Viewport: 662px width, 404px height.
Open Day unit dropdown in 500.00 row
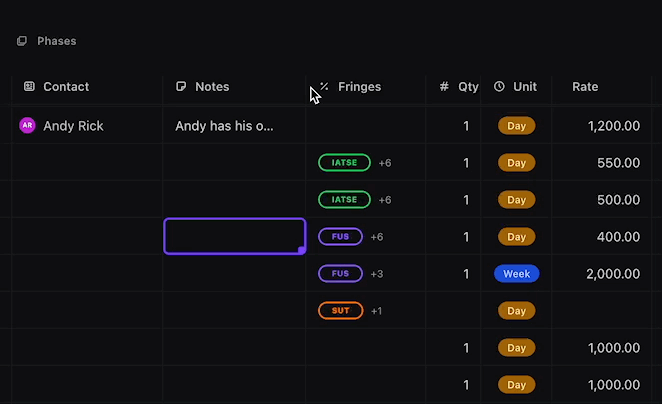pos(516,200)
